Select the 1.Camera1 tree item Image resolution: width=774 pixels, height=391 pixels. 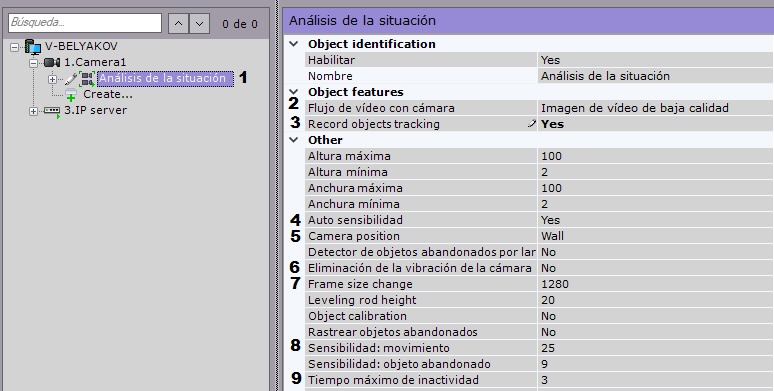point(95,63)
